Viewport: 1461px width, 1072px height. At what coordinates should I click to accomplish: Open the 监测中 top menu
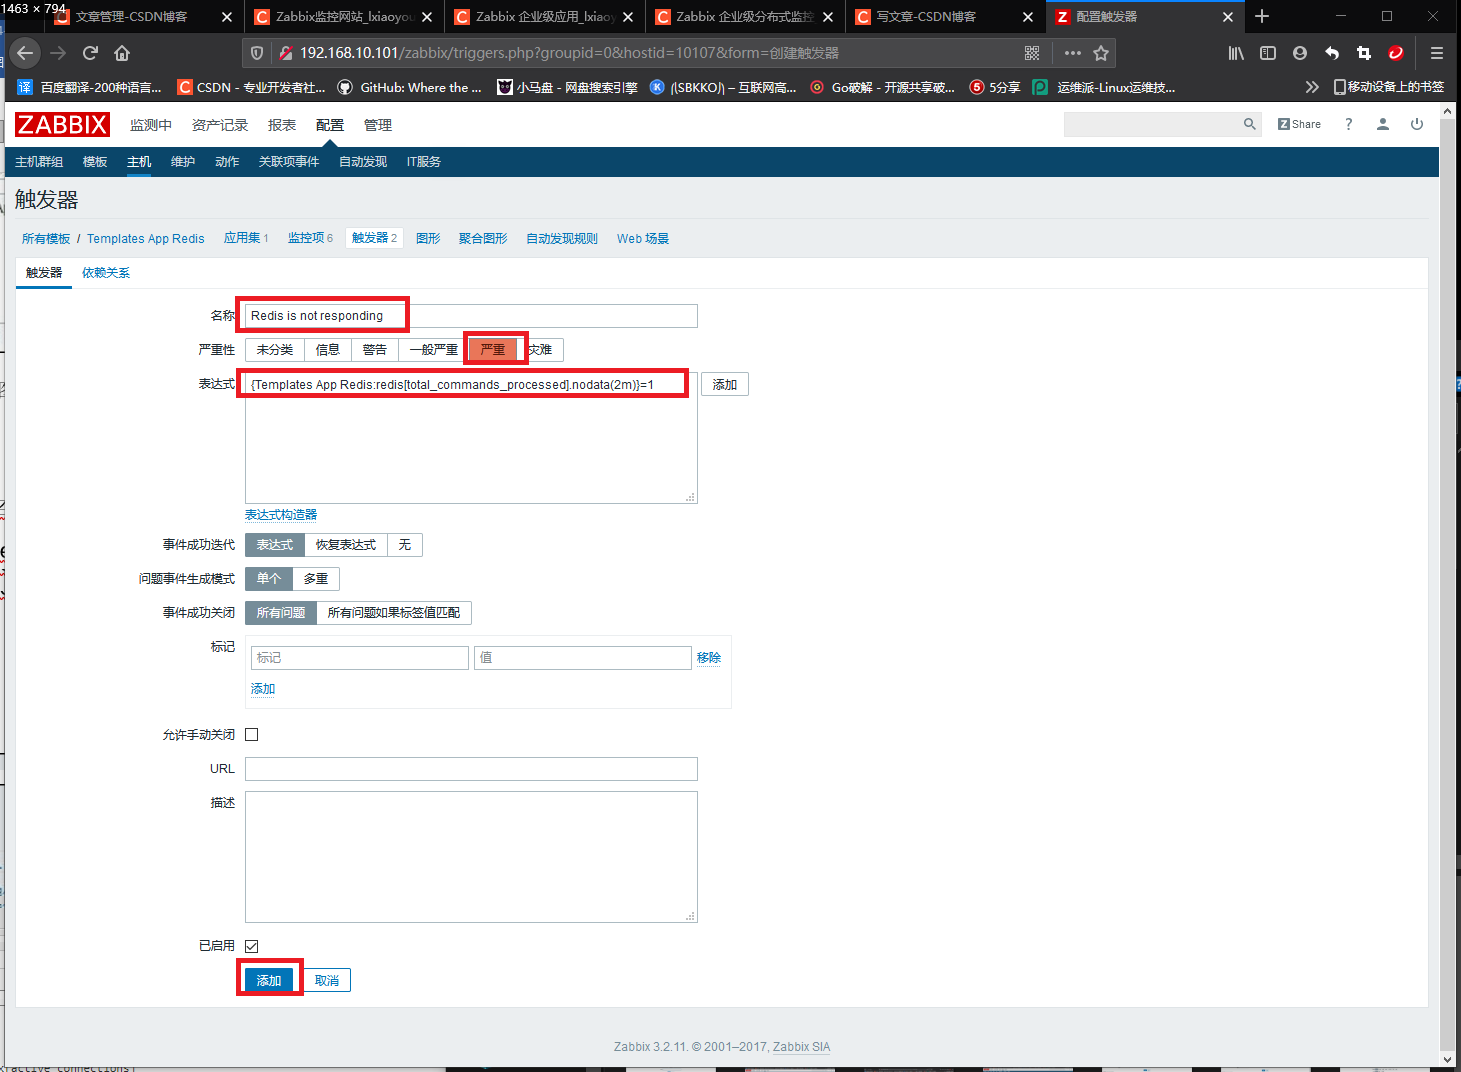[151, 125]
